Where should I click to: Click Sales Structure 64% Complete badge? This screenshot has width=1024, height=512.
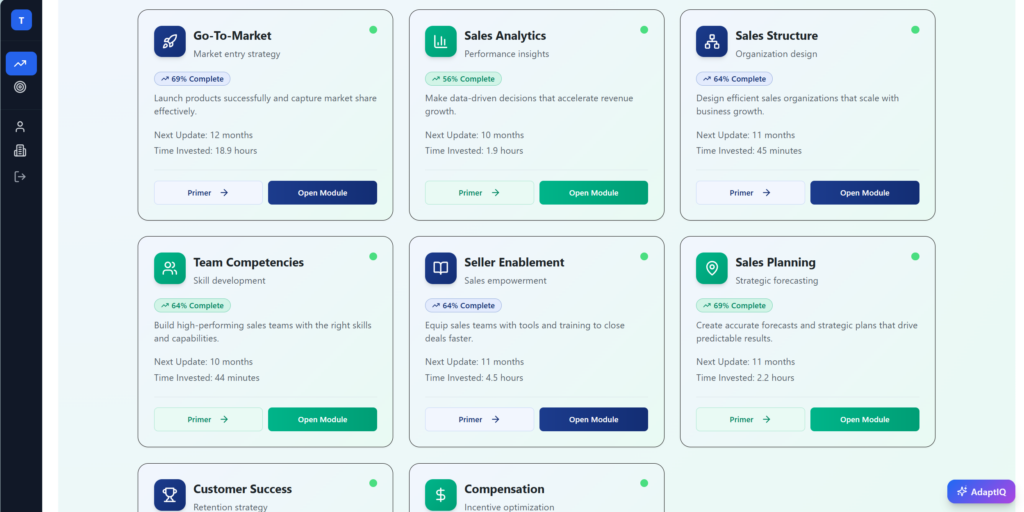coord(734,79)
